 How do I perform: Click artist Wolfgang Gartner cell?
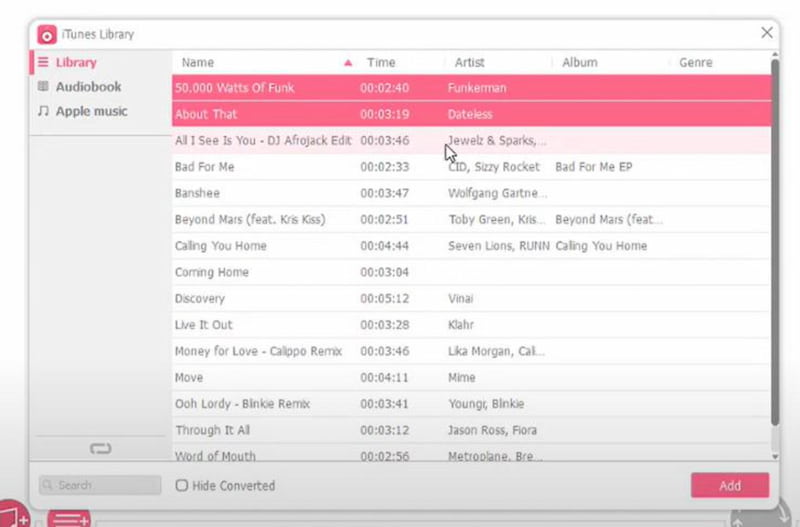tap(497, 193)
